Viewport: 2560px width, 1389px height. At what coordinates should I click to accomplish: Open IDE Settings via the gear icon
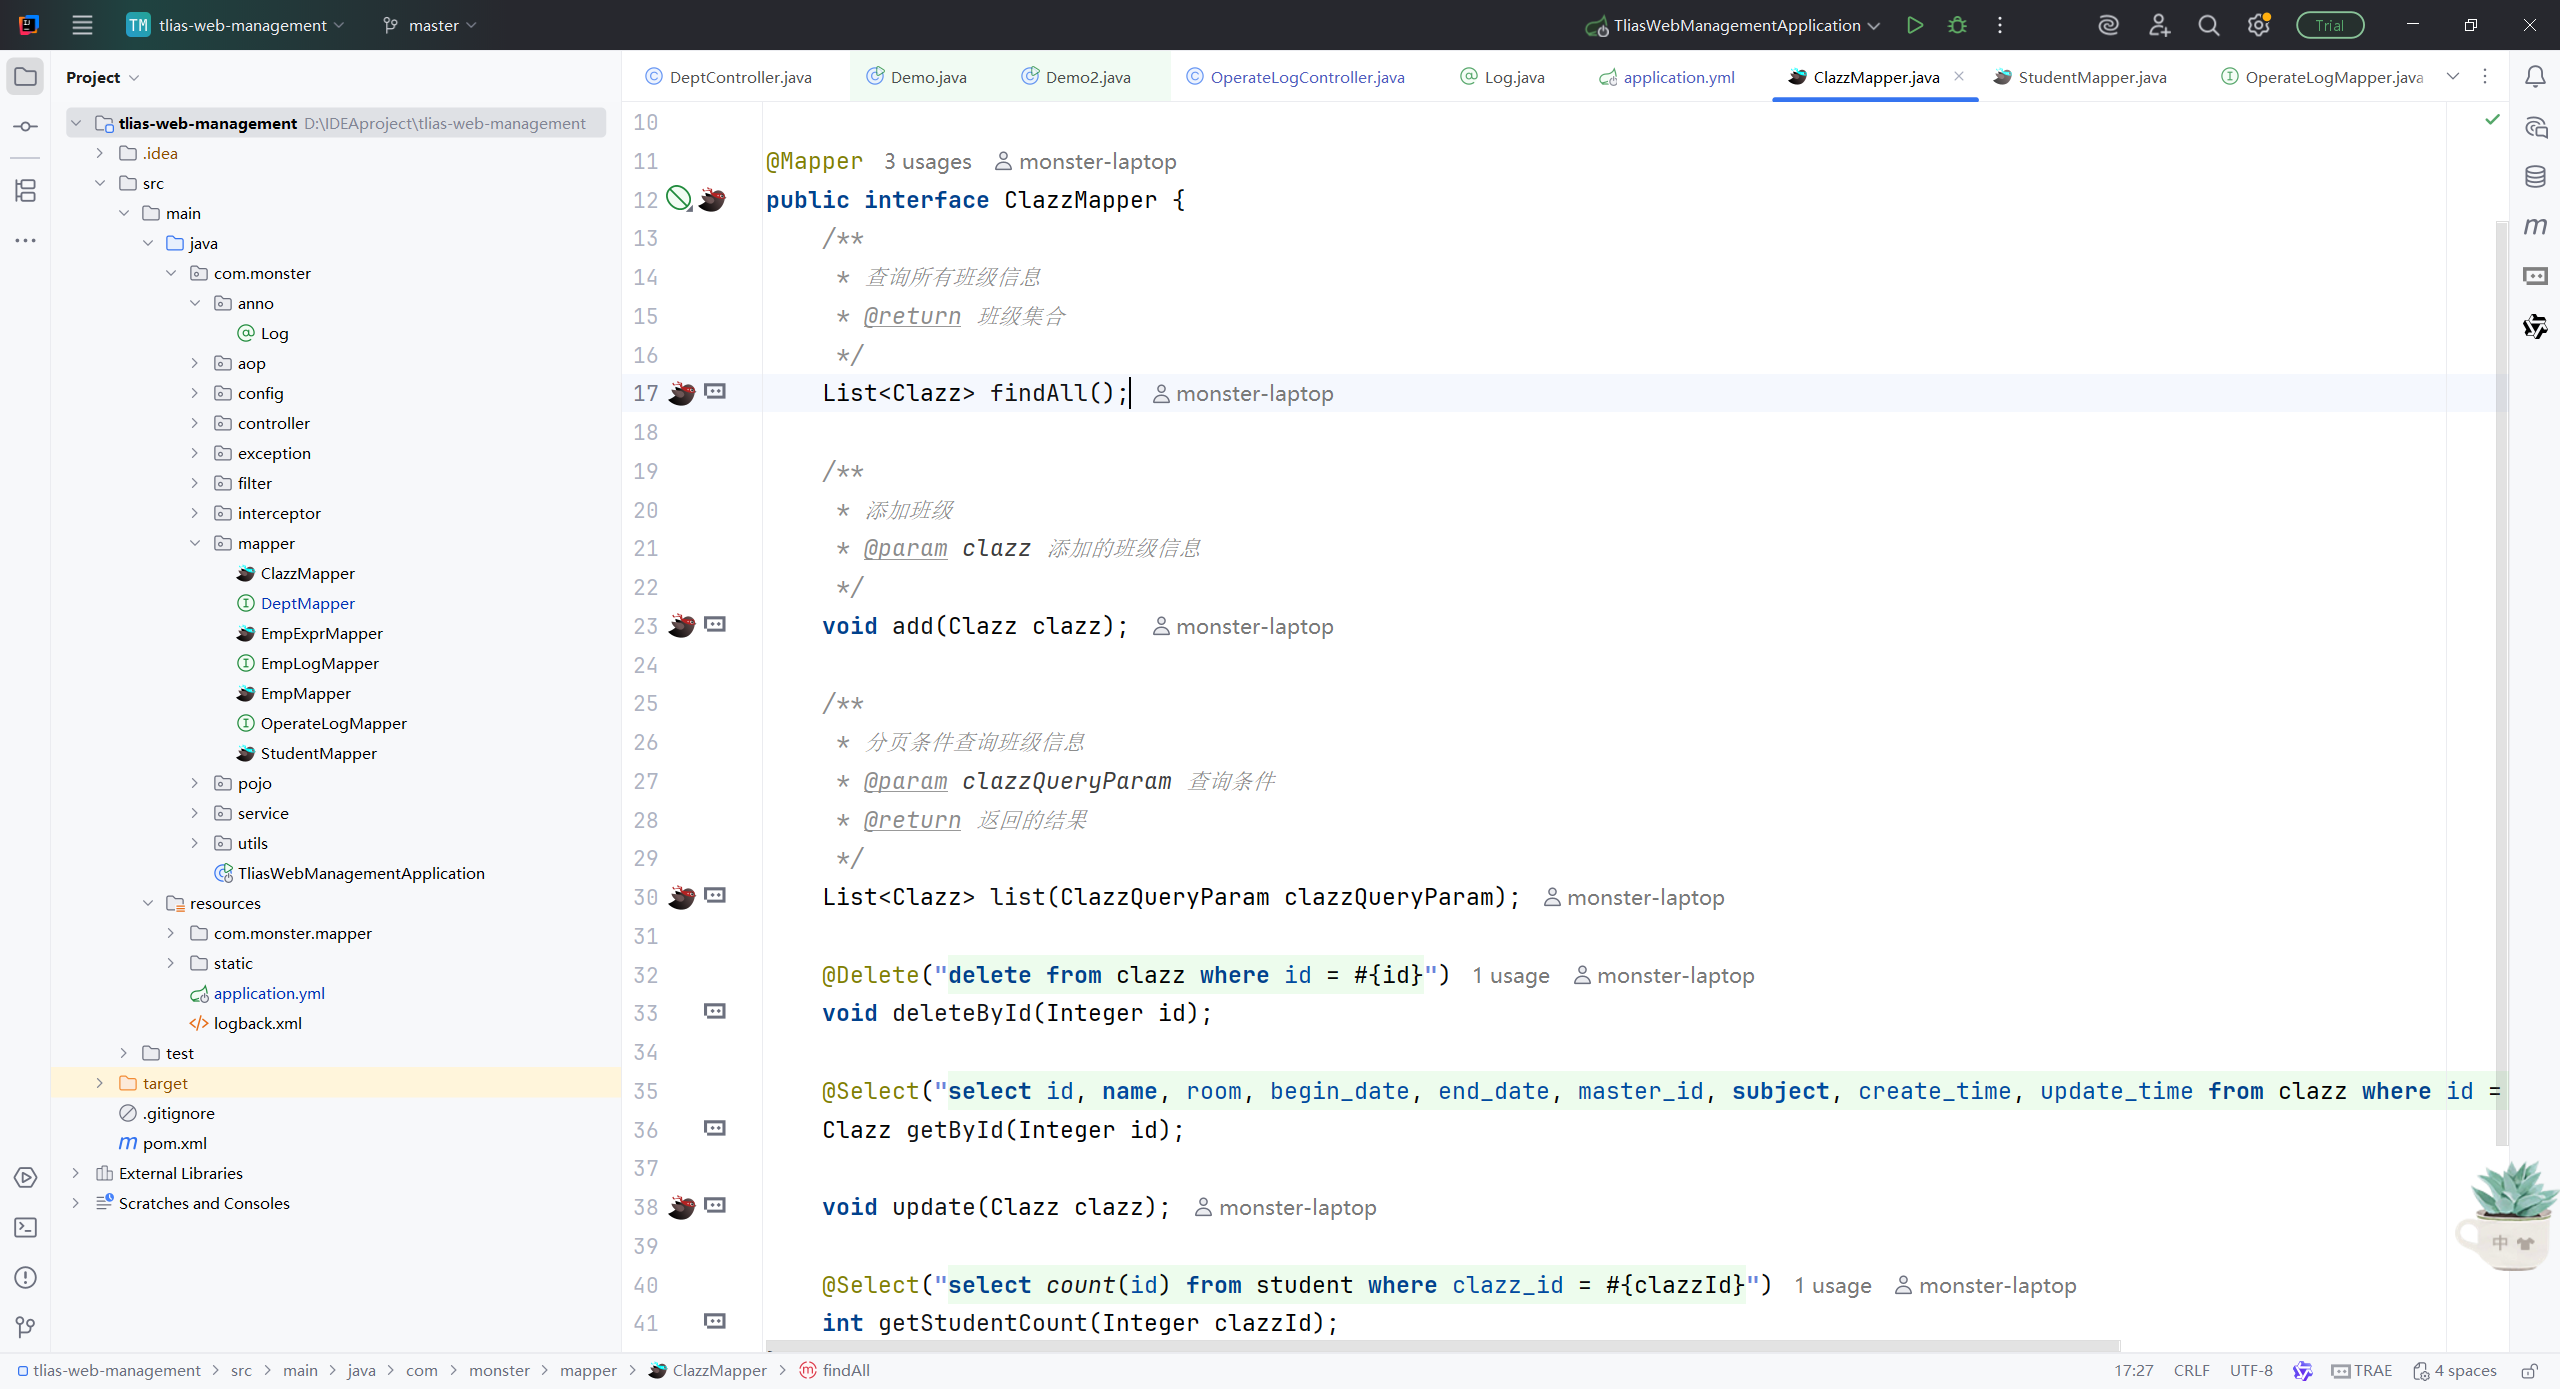pyautogui.click(x=2259, y=25)
